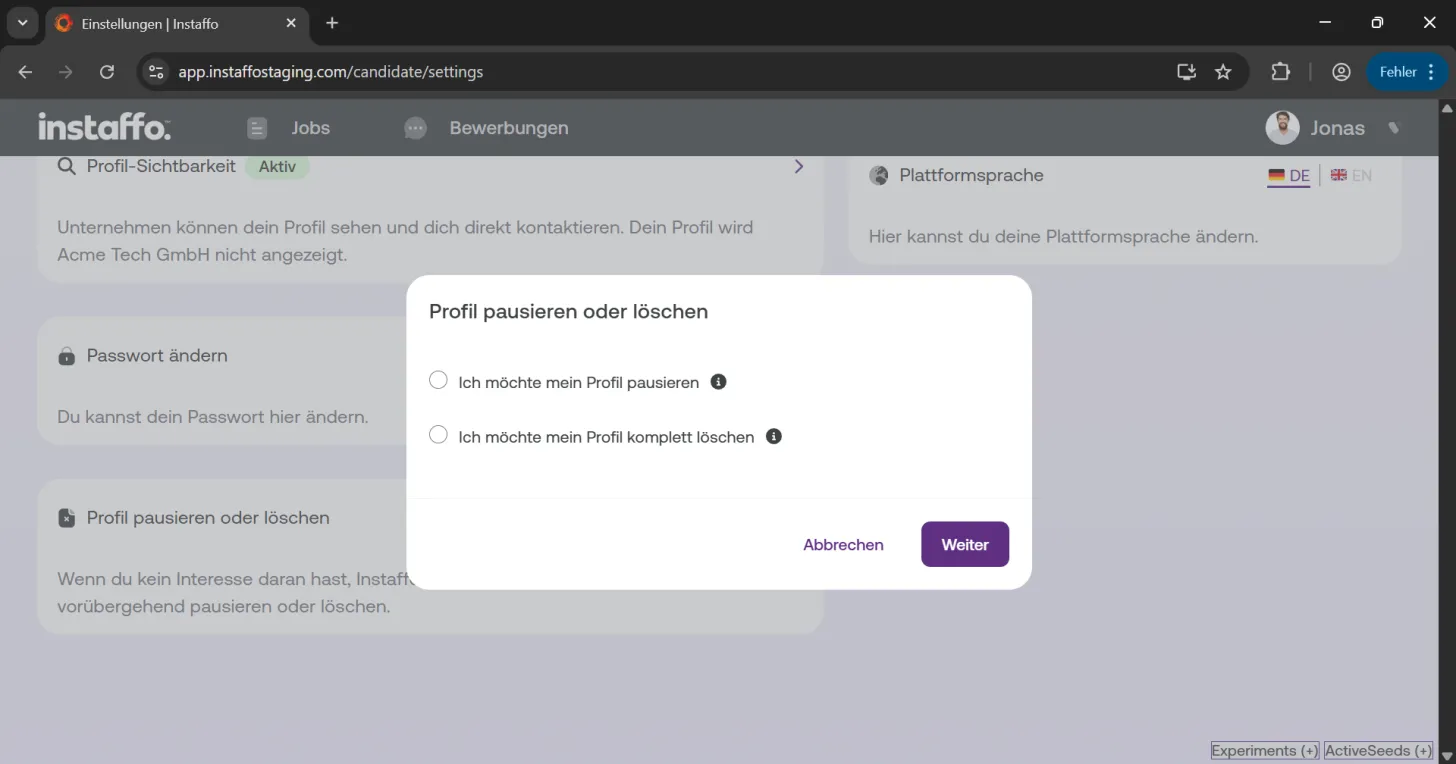
Task: Cancel the dialog with Abbrechen
Action: [843, 545]
